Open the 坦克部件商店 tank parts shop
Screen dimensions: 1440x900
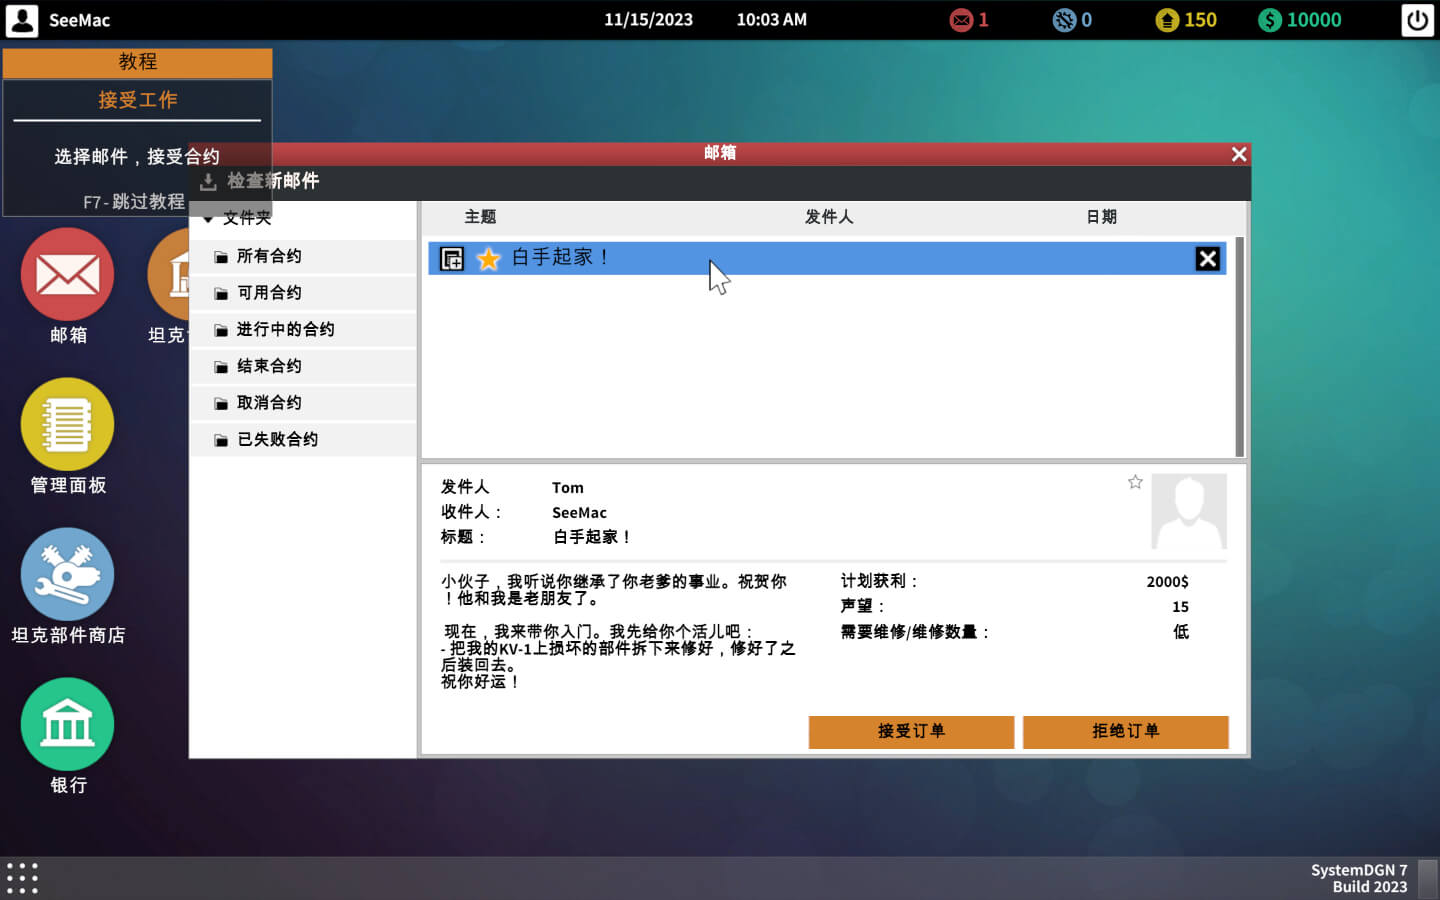coord(67,575)
